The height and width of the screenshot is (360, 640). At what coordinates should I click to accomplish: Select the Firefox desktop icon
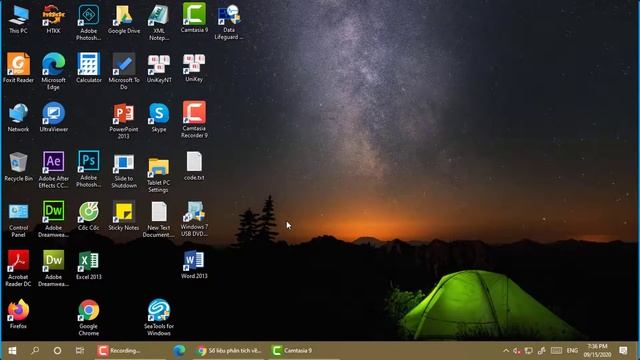[18, 314]
